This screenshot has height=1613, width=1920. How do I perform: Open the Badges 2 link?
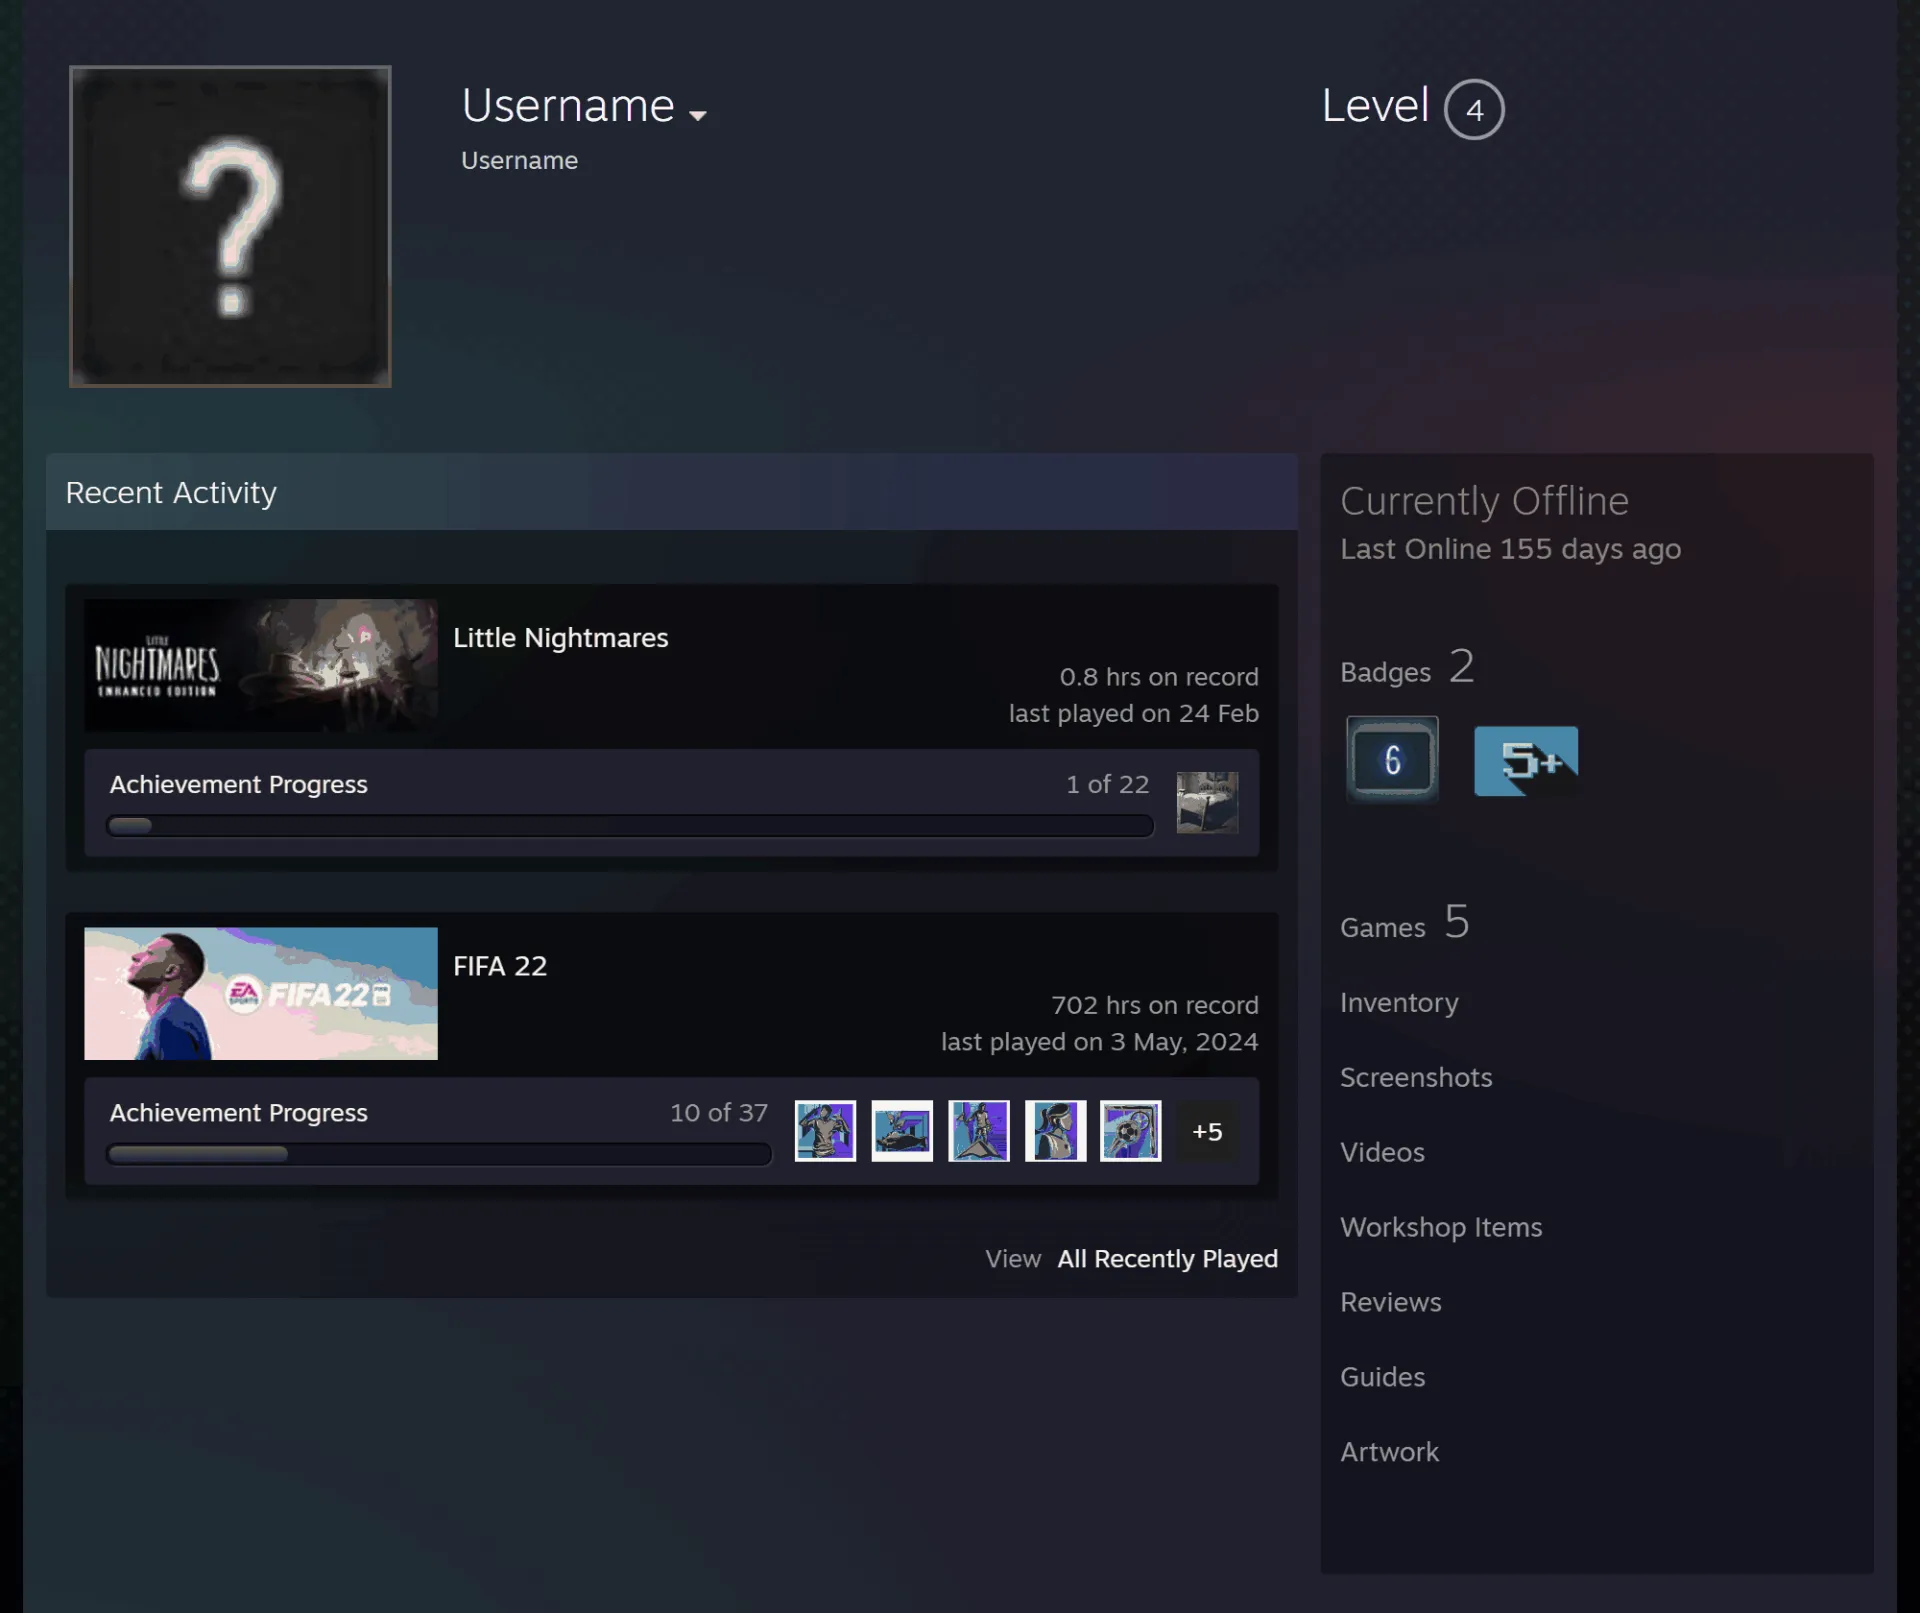click(x=1407, y=668)
